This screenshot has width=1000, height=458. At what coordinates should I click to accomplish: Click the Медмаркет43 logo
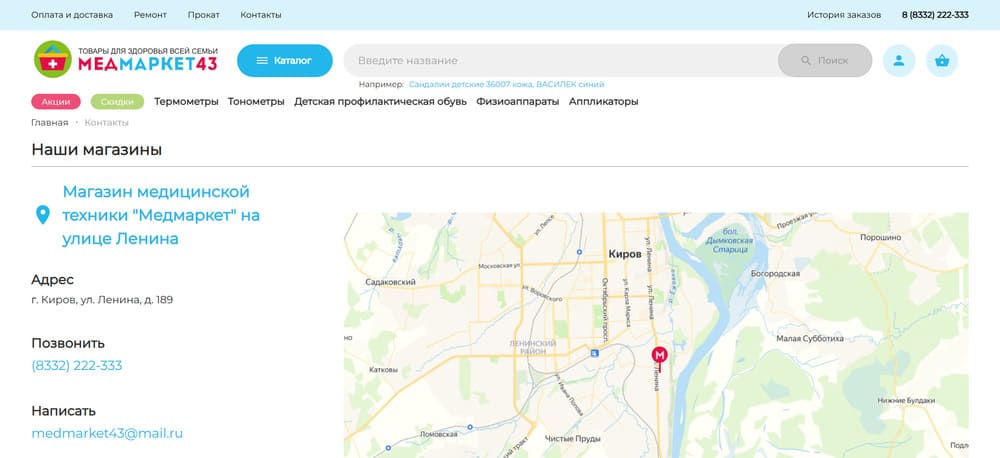tap(125, 60)
